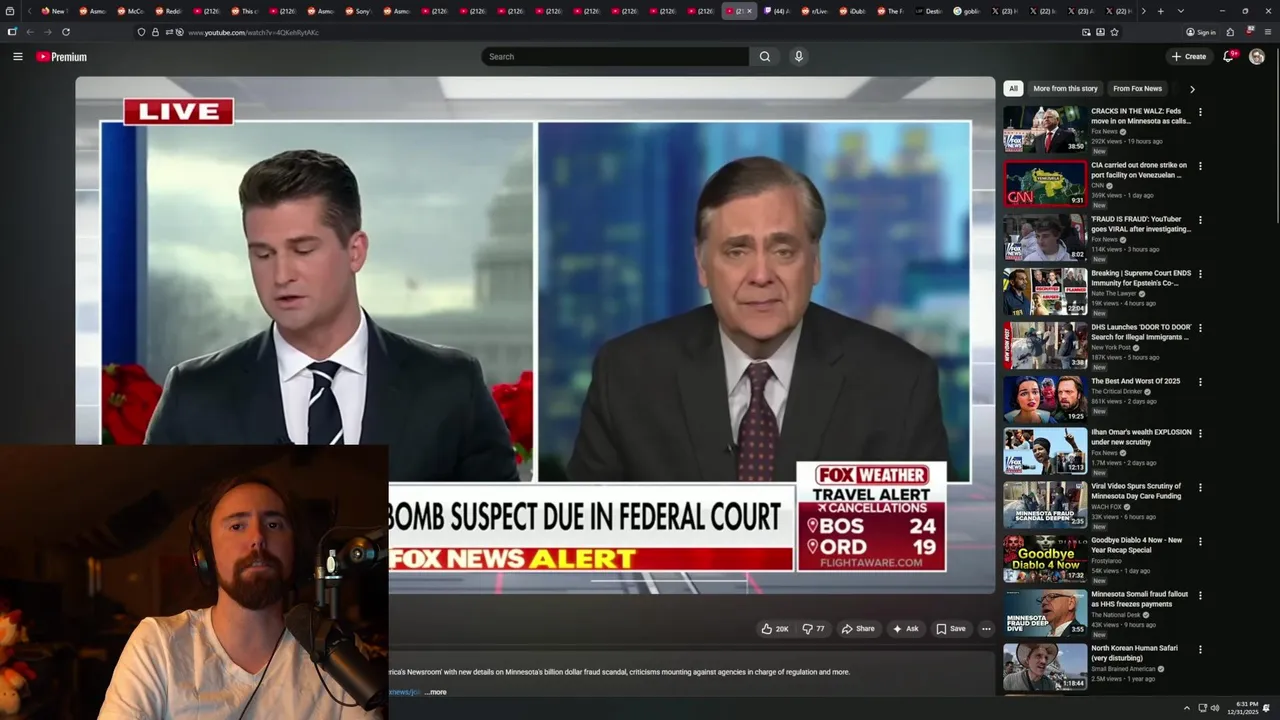Open CNN 'CIA carried out drone strike' thumbnail
The height and width of the screenshot is (720, 1280).
(1045, 183)
